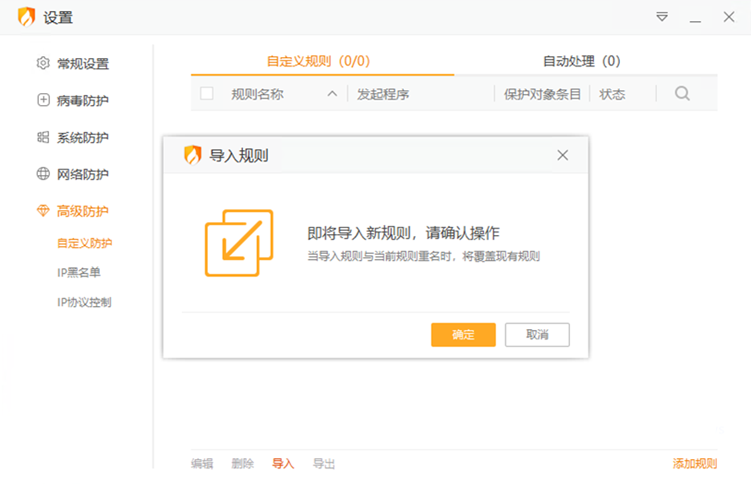Click the diamond icon beside 高级防护
751x484 pixels.
tap(43, 211)
